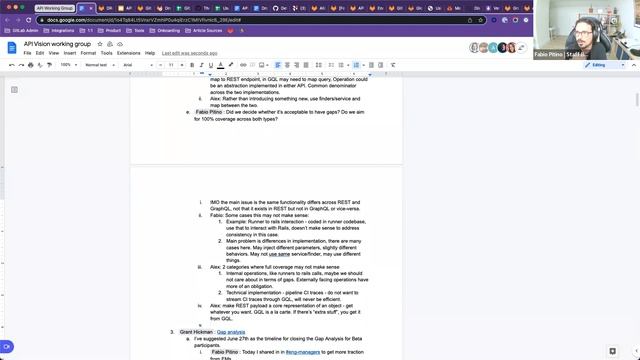Screen dimensions: 640x360
Task: Click the Clear formatting icon
Action: click(393, 65)
